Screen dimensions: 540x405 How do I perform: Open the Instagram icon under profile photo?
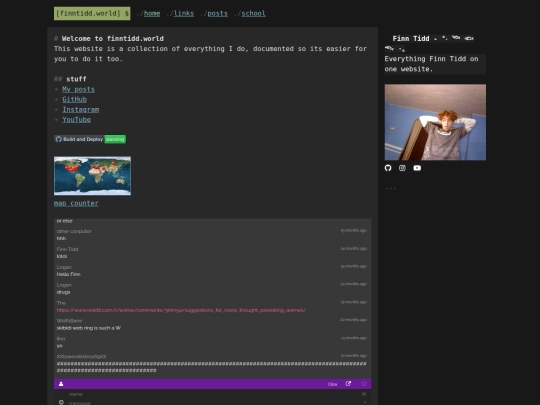tap(402, 168)
